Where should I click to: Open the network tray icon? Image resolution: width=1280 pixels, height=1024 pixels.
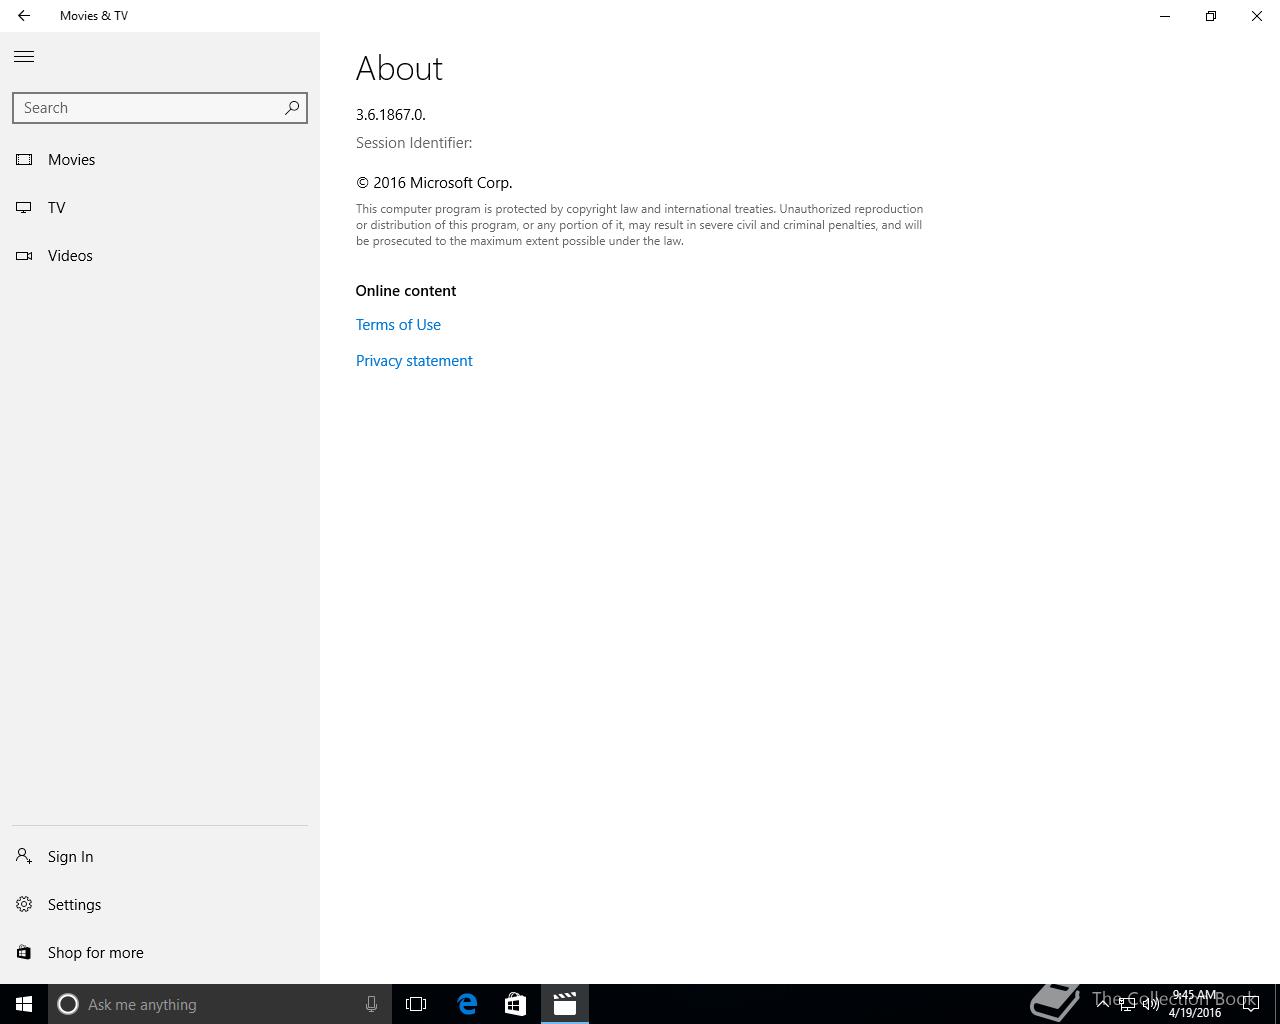[x=1126, y=1004]
